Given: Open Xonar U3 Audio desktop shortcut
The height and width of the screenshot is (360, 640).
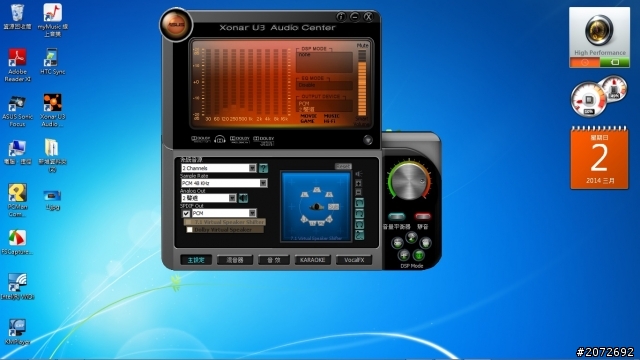Looking at the screenshot, I should [x=53, y=110].
